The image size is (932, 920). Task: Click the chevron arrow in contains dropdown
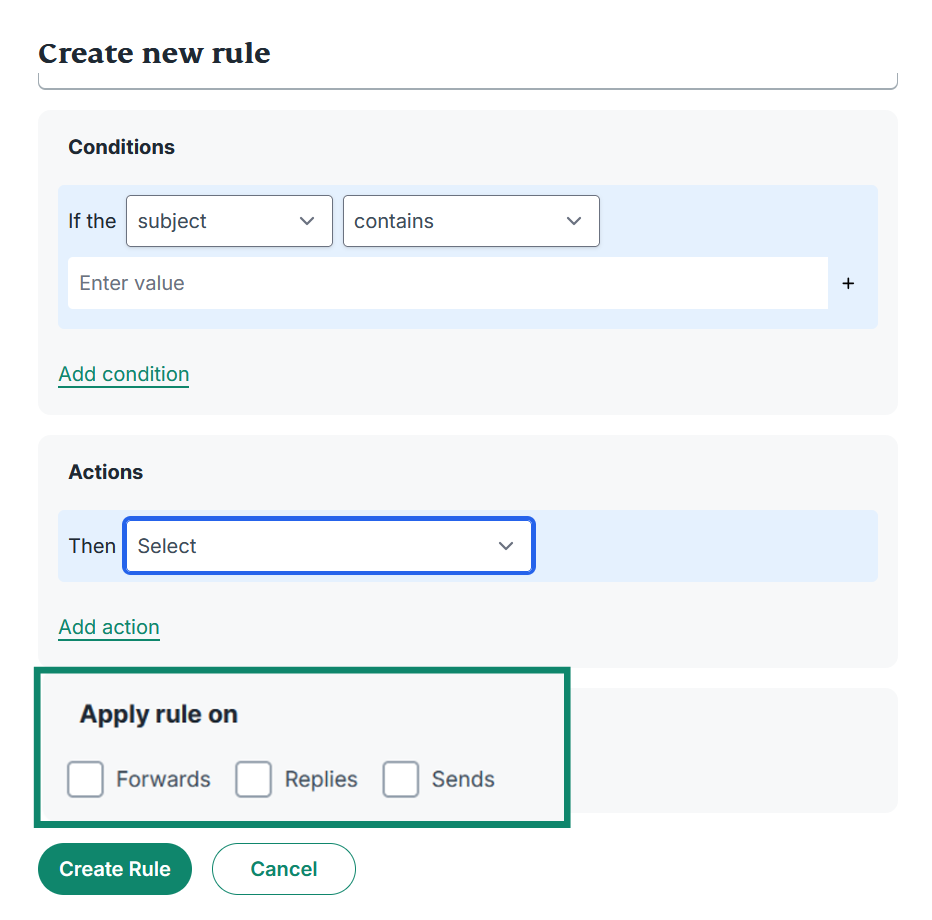click(x=574, y=221)
